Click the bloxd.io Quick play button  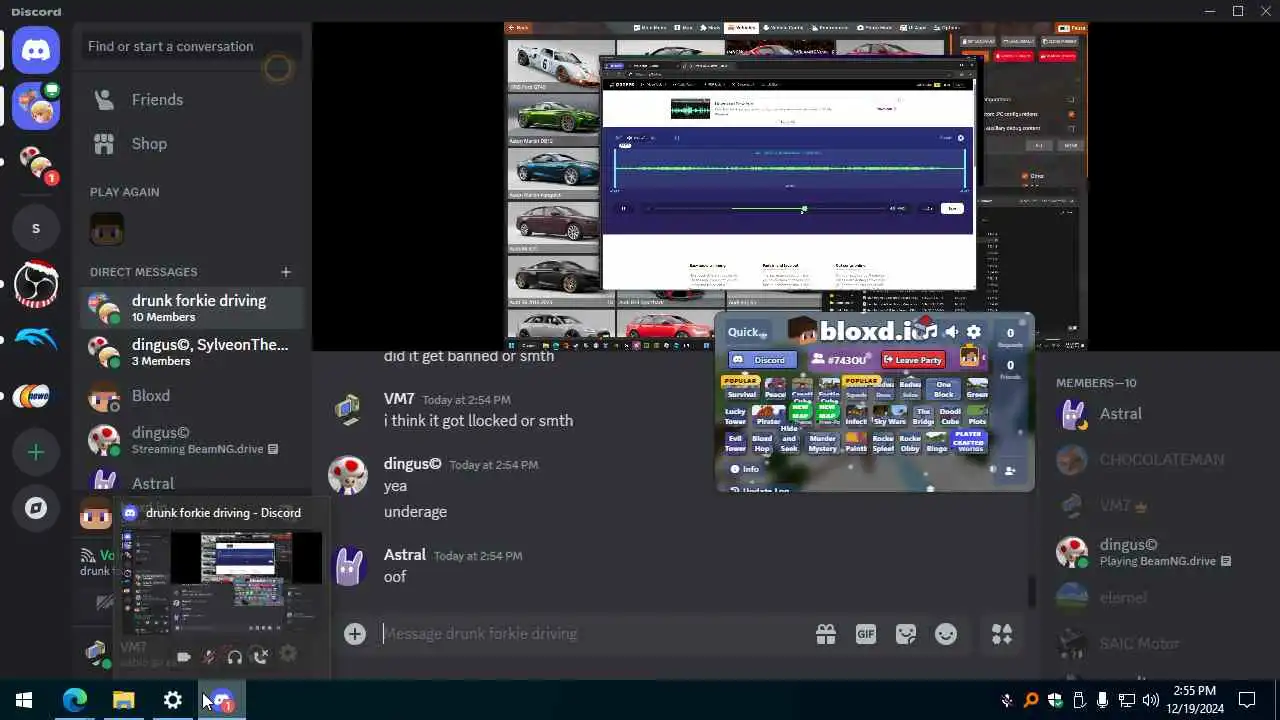(746, 332)
